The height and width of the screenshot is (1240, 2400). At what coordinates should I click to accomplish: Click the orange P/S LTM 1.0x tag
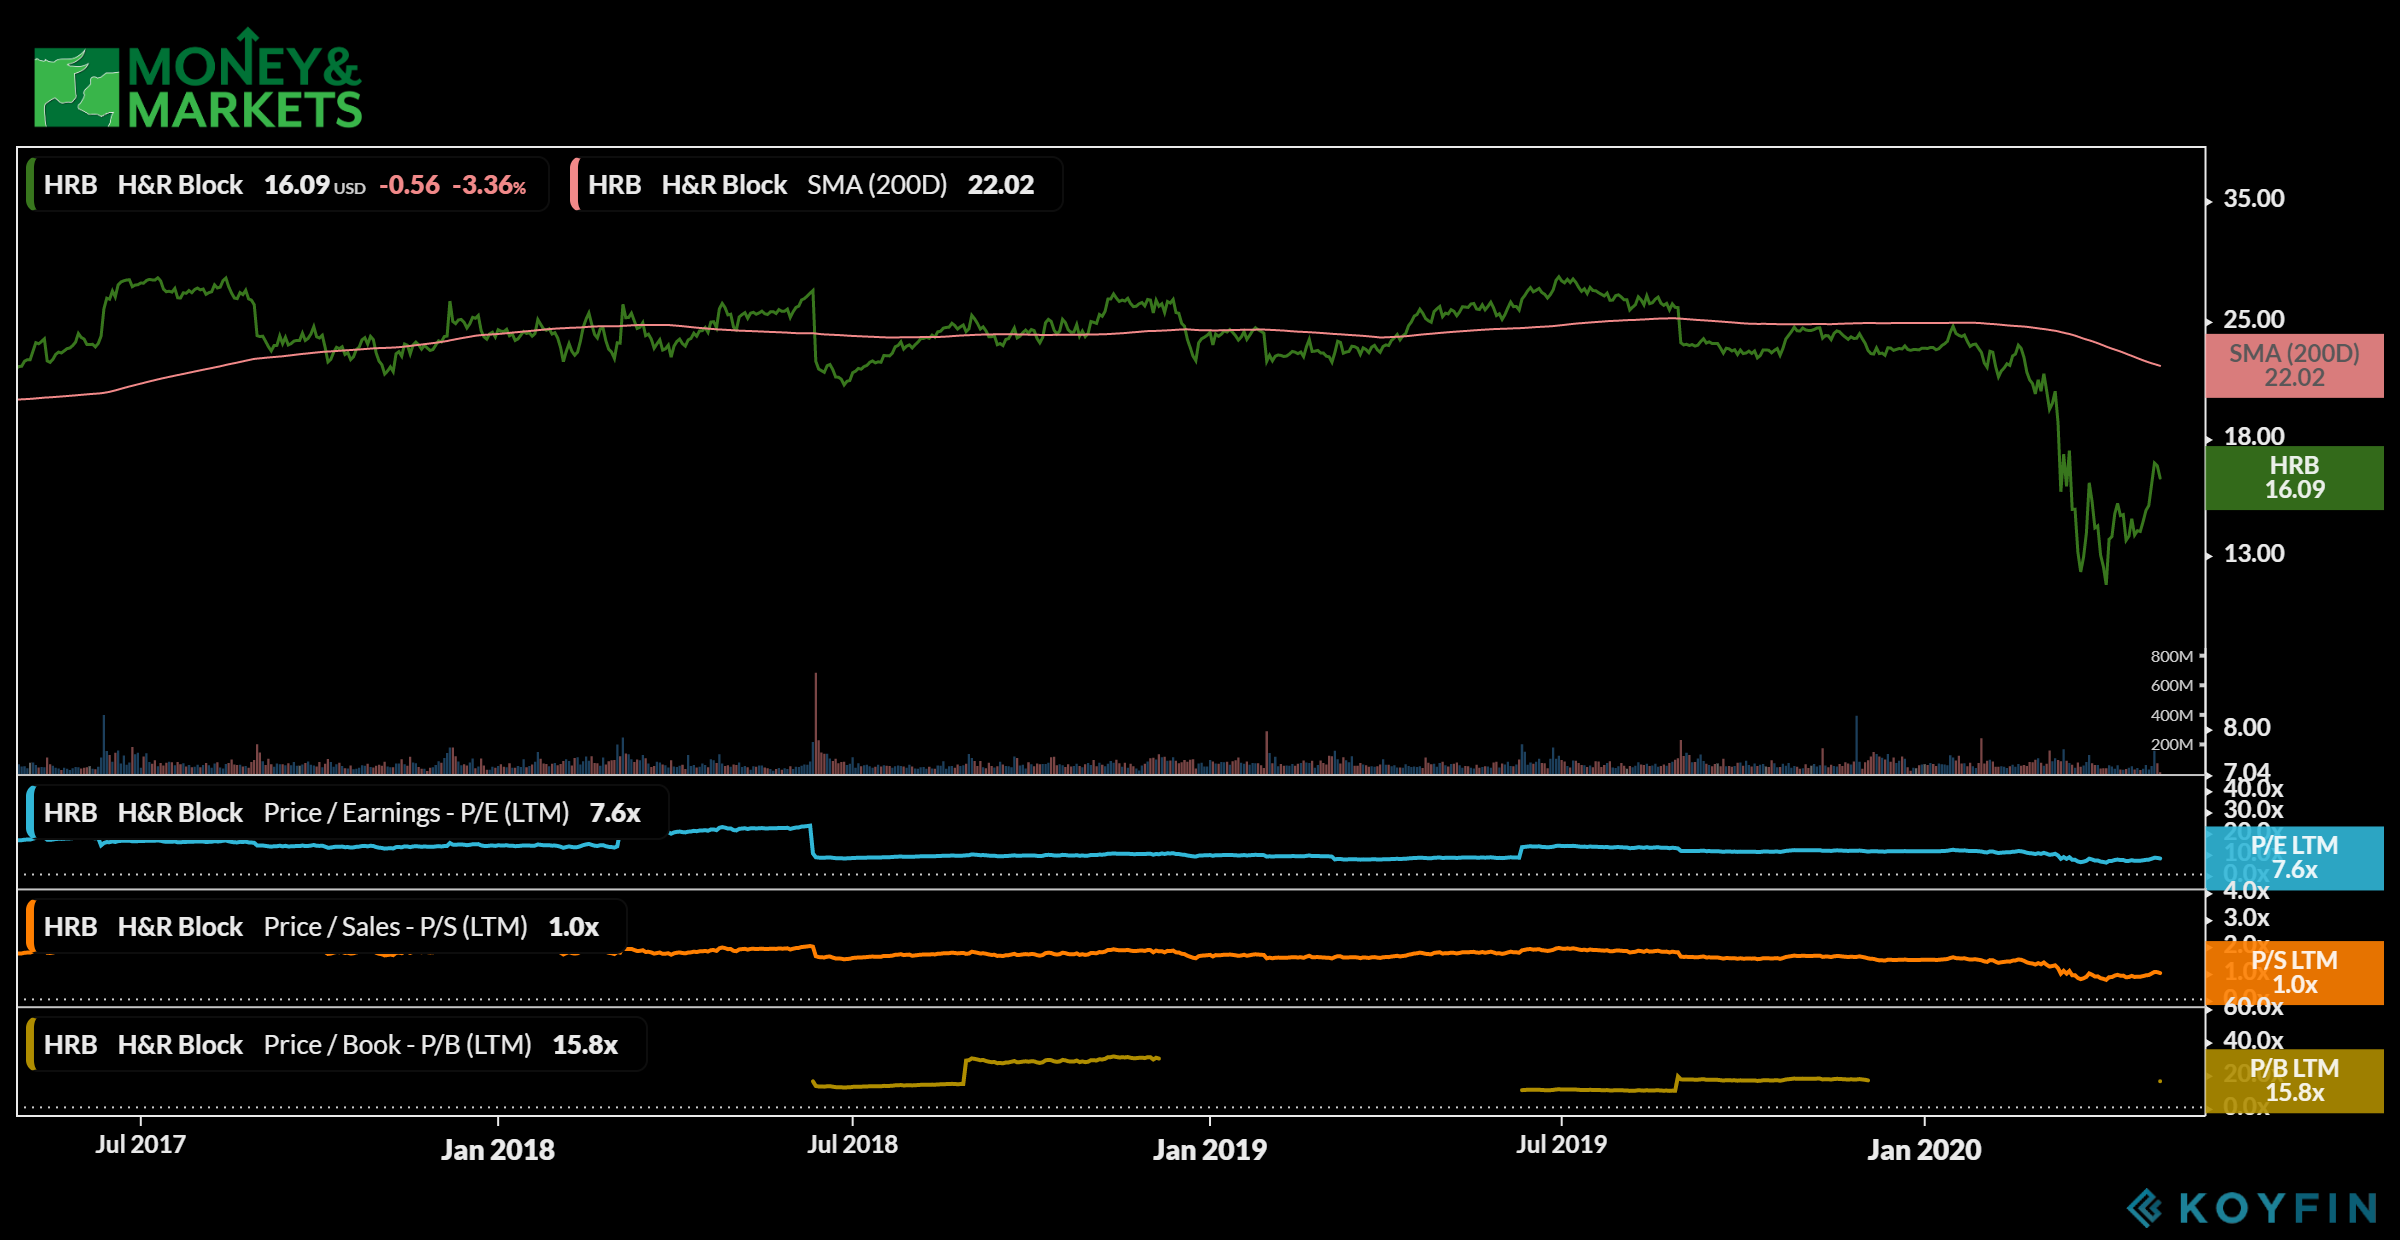(x=2294, y=973)
